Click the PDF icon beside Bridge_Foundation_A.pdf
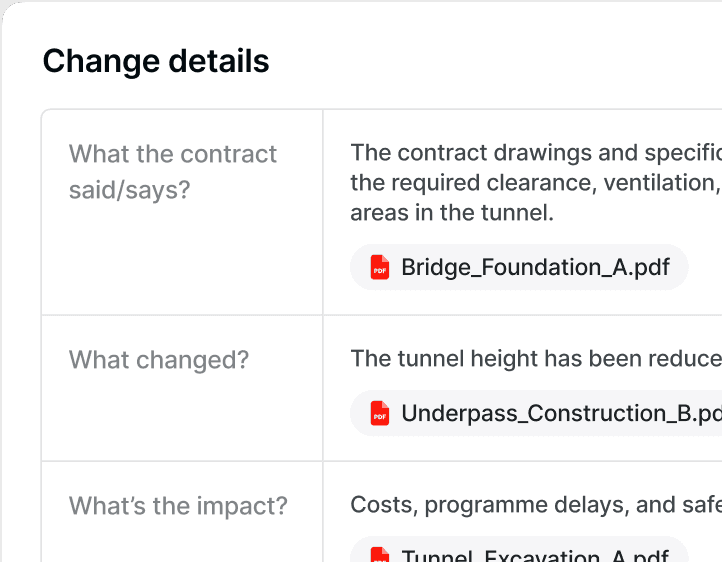 [379, 267]
